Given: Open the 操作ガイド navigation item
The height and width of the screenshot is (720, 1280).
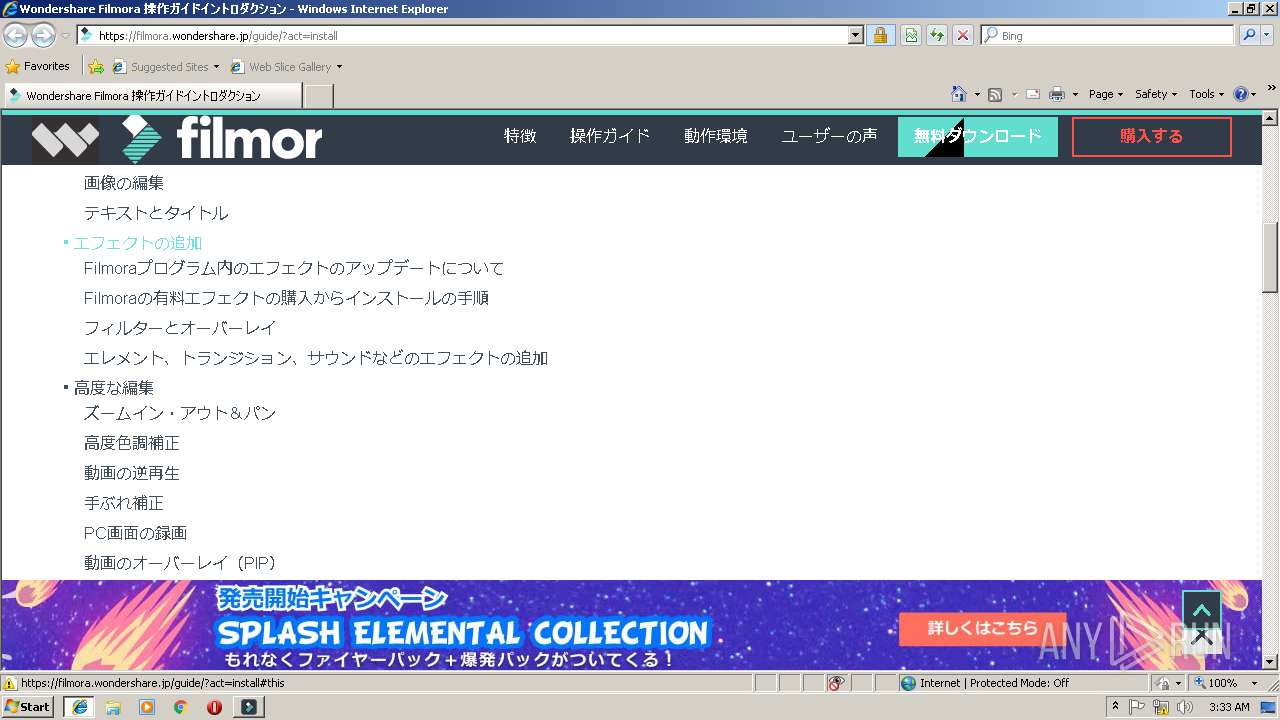Looking at the screenshot, I should pos(610,136).
